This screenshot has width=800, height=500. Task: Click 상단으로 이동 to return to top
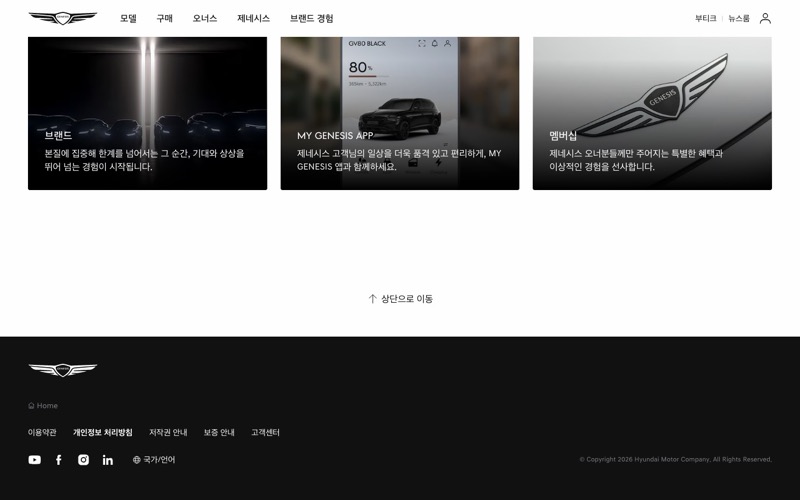point(401,299)
